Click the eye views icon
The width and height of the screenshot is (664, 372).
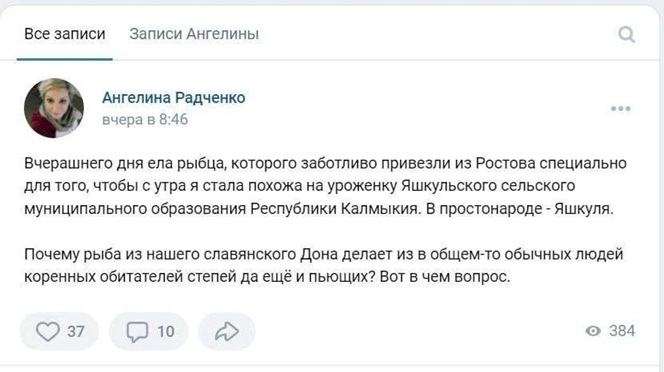click(593, 331)
